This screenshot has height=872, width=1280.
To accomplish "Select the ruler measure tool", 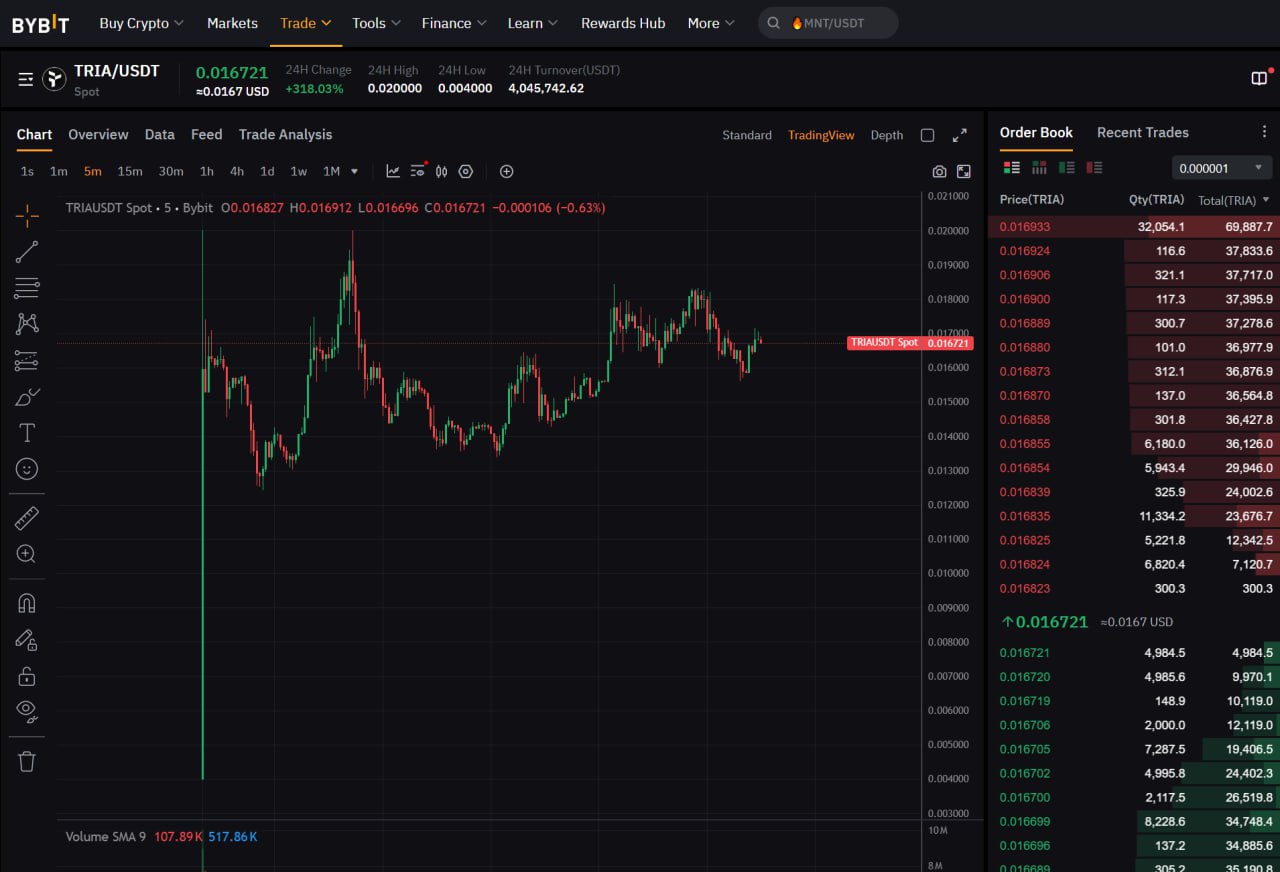I will 27,518.
